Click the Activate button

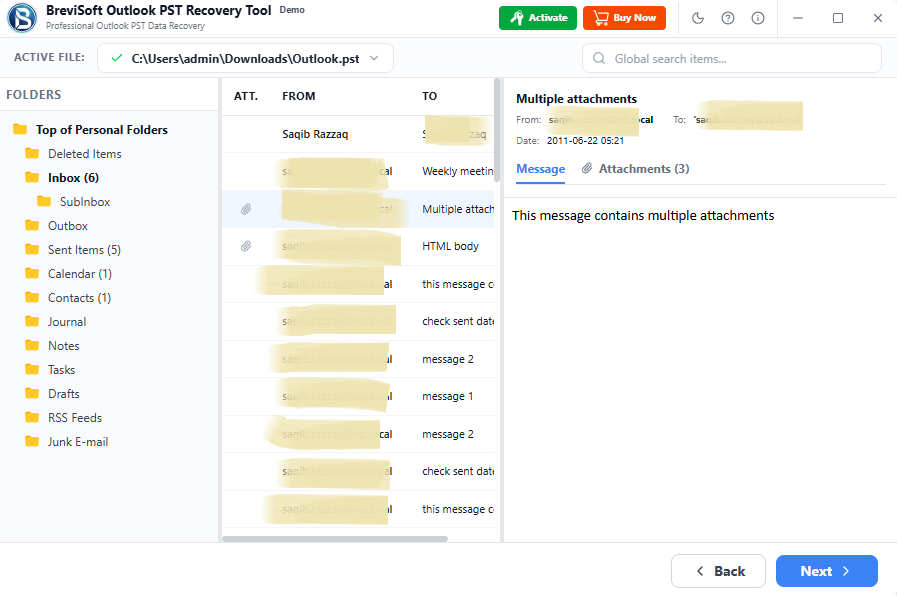538,18
